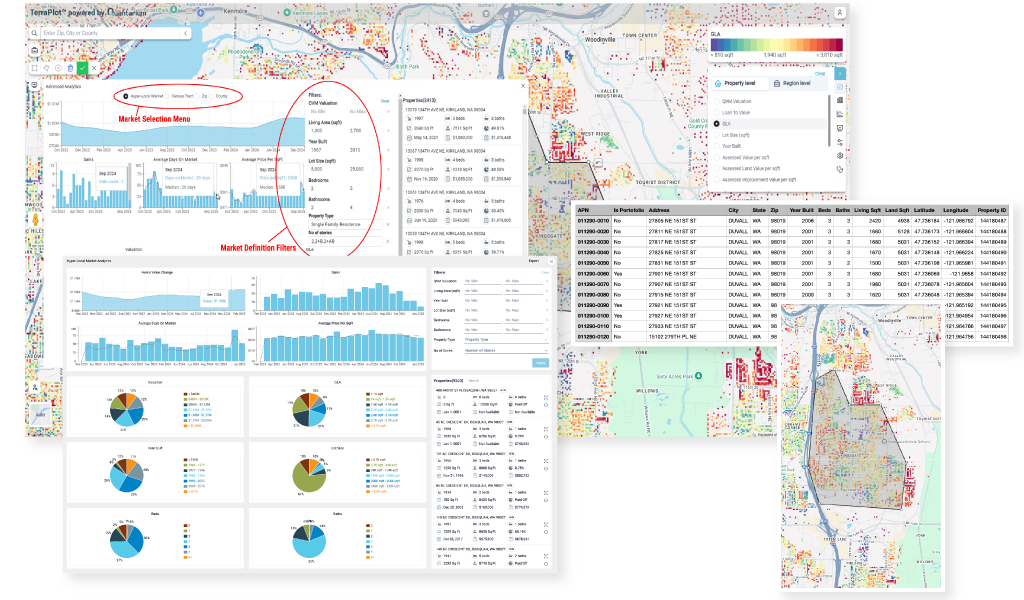Click the gear settings icon in the right sidebar
1024x600 pixels.
tap(840, 155)
